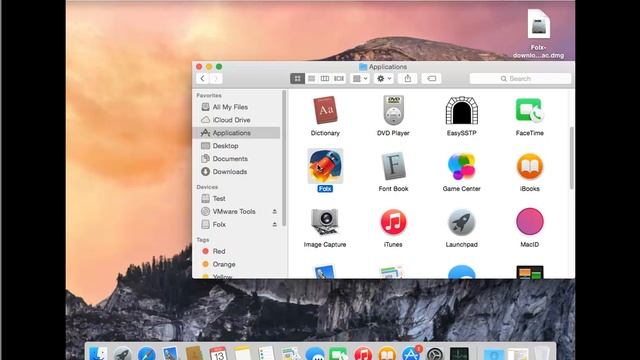Open Finder from the Dock
Screen dimensions: 640x360
(x=98, y=353)
